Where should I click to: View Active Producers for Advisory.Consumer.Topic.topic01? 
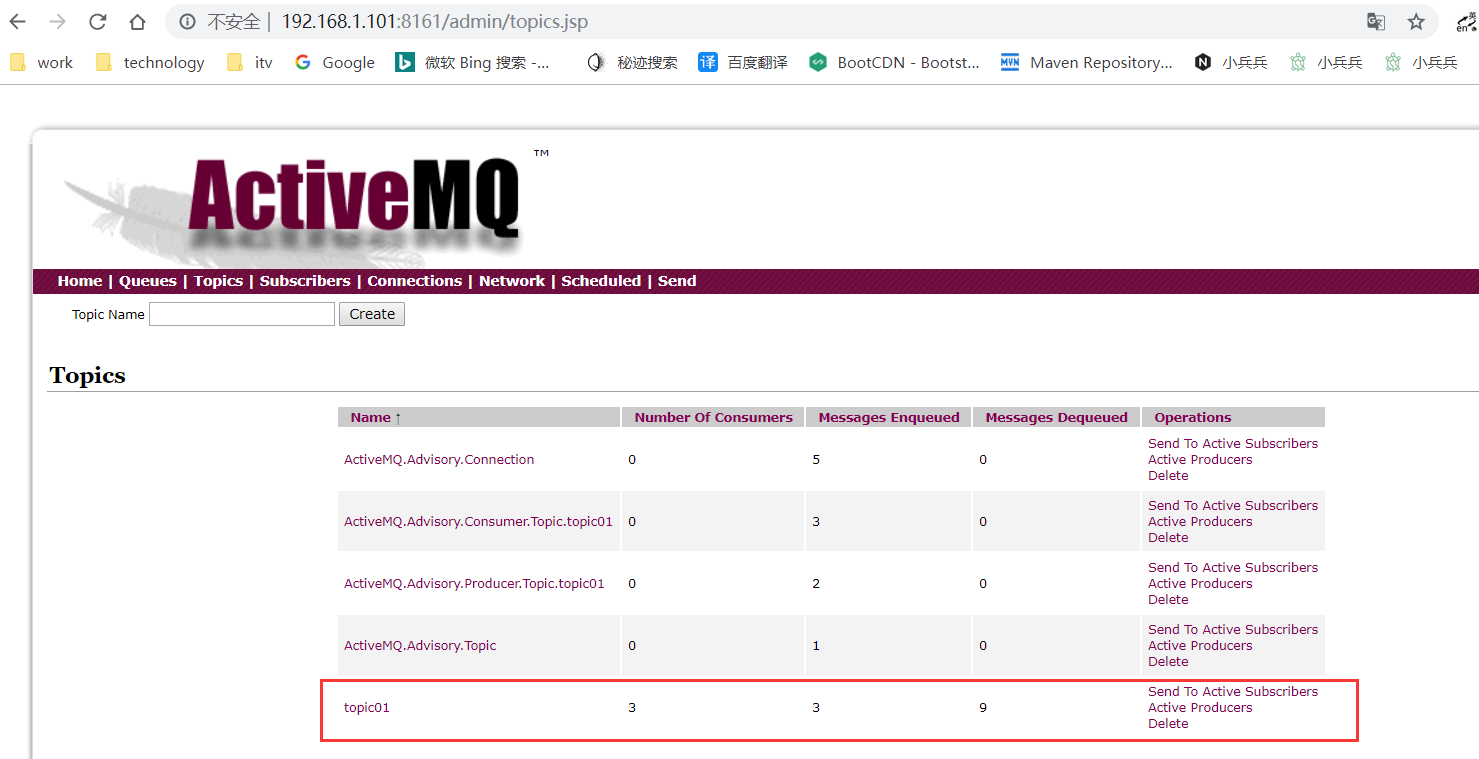click(1200, 522)
